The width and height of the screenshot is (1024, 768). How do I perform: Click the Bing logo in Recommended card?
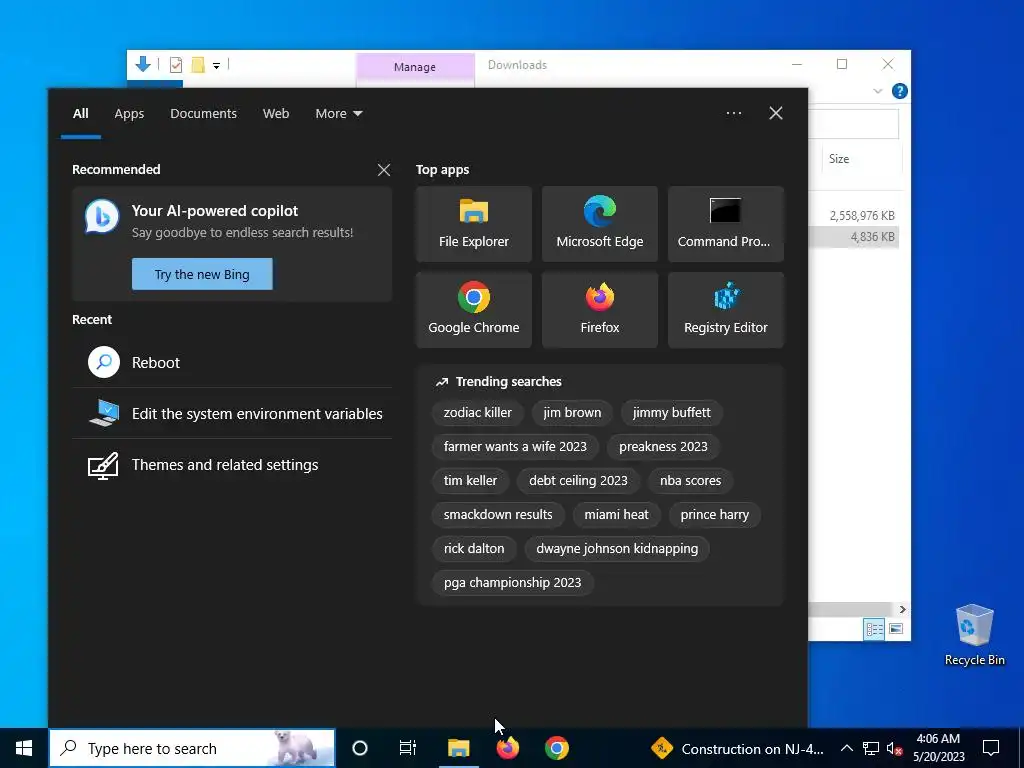click(102, 217)
